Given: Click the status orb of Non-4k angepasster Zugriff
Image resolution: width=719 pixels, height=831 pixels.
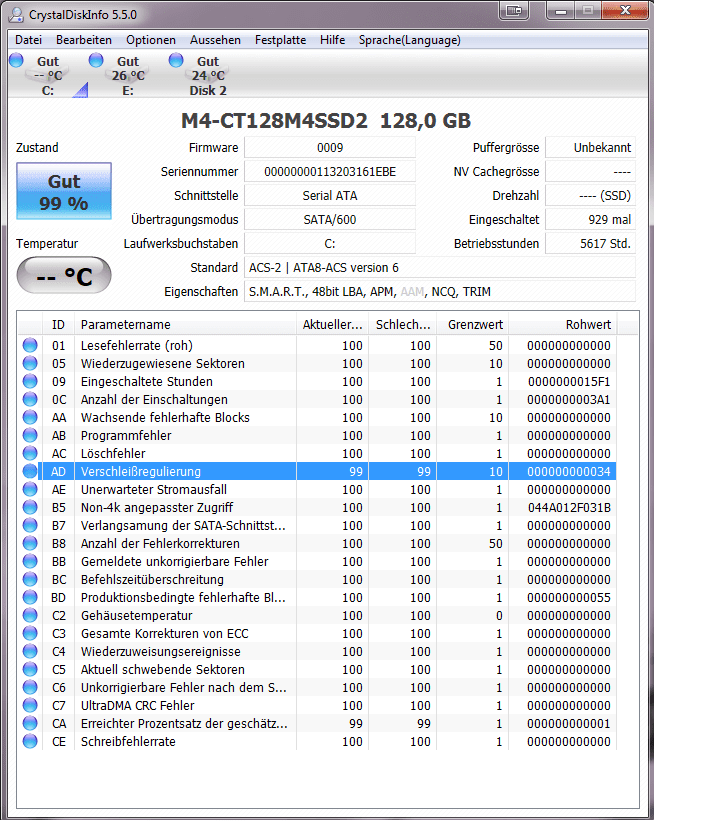Looking at the screenshot, I should [x=30, y=508].
